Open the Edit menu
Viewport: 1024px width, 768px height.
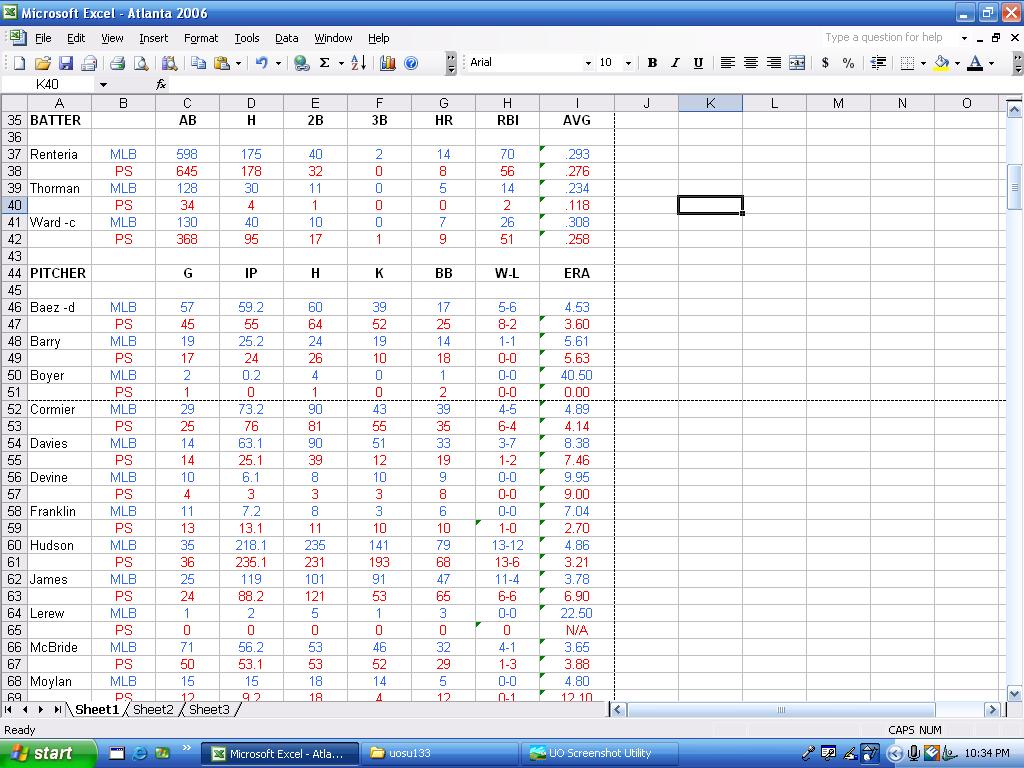point(76,38)
